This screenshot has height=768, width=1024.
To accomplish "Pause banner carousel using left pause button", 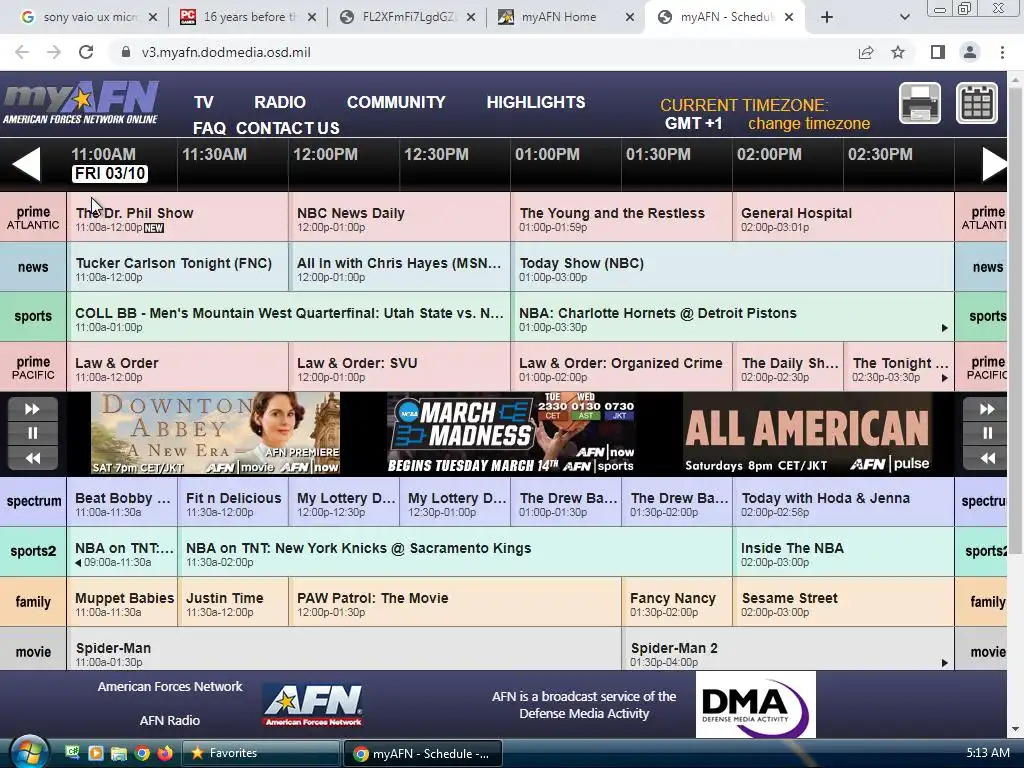I will (x=32, y=433).
